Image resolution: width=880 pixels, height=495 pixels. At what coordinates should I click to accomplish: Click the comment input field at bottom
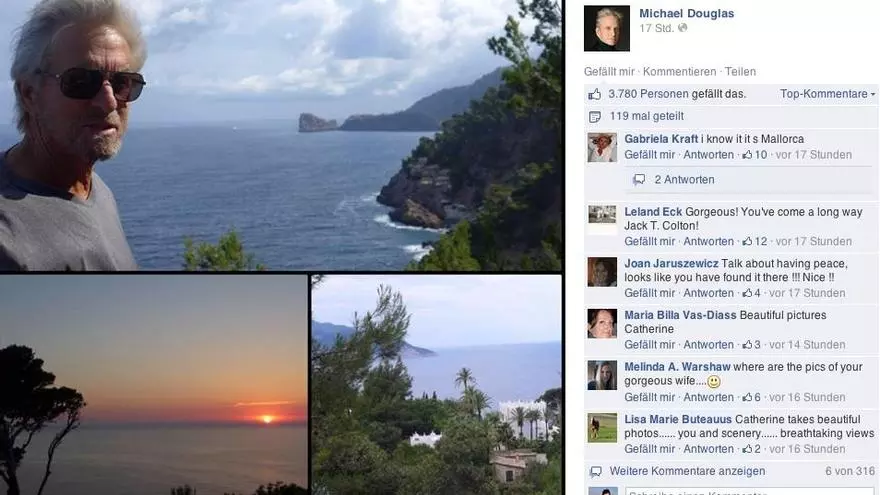749,491
